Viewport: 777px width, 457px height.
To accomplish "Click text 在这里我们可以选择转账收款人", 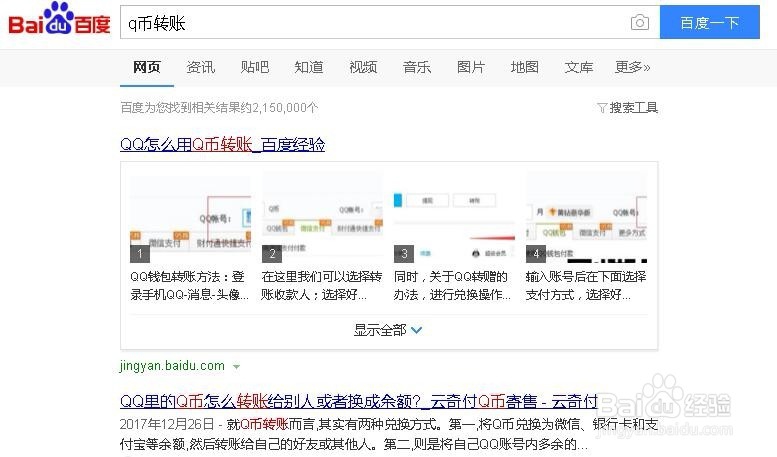I will pos(322,286).
